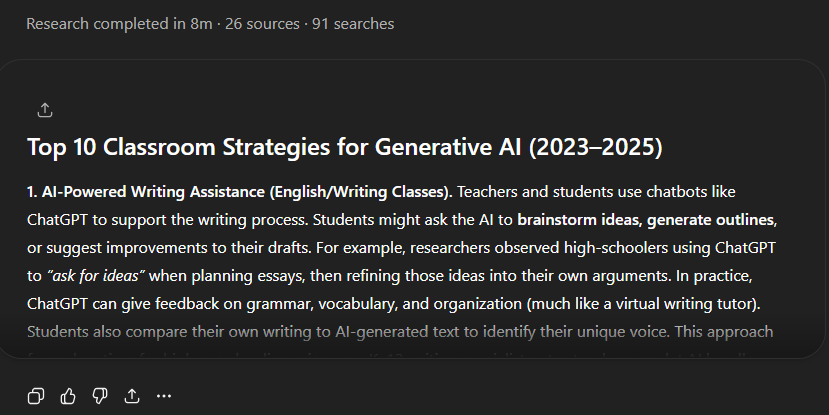829x415 pixels.
Task: Click the thumbs up icon
Action: [x=68, y=396]
